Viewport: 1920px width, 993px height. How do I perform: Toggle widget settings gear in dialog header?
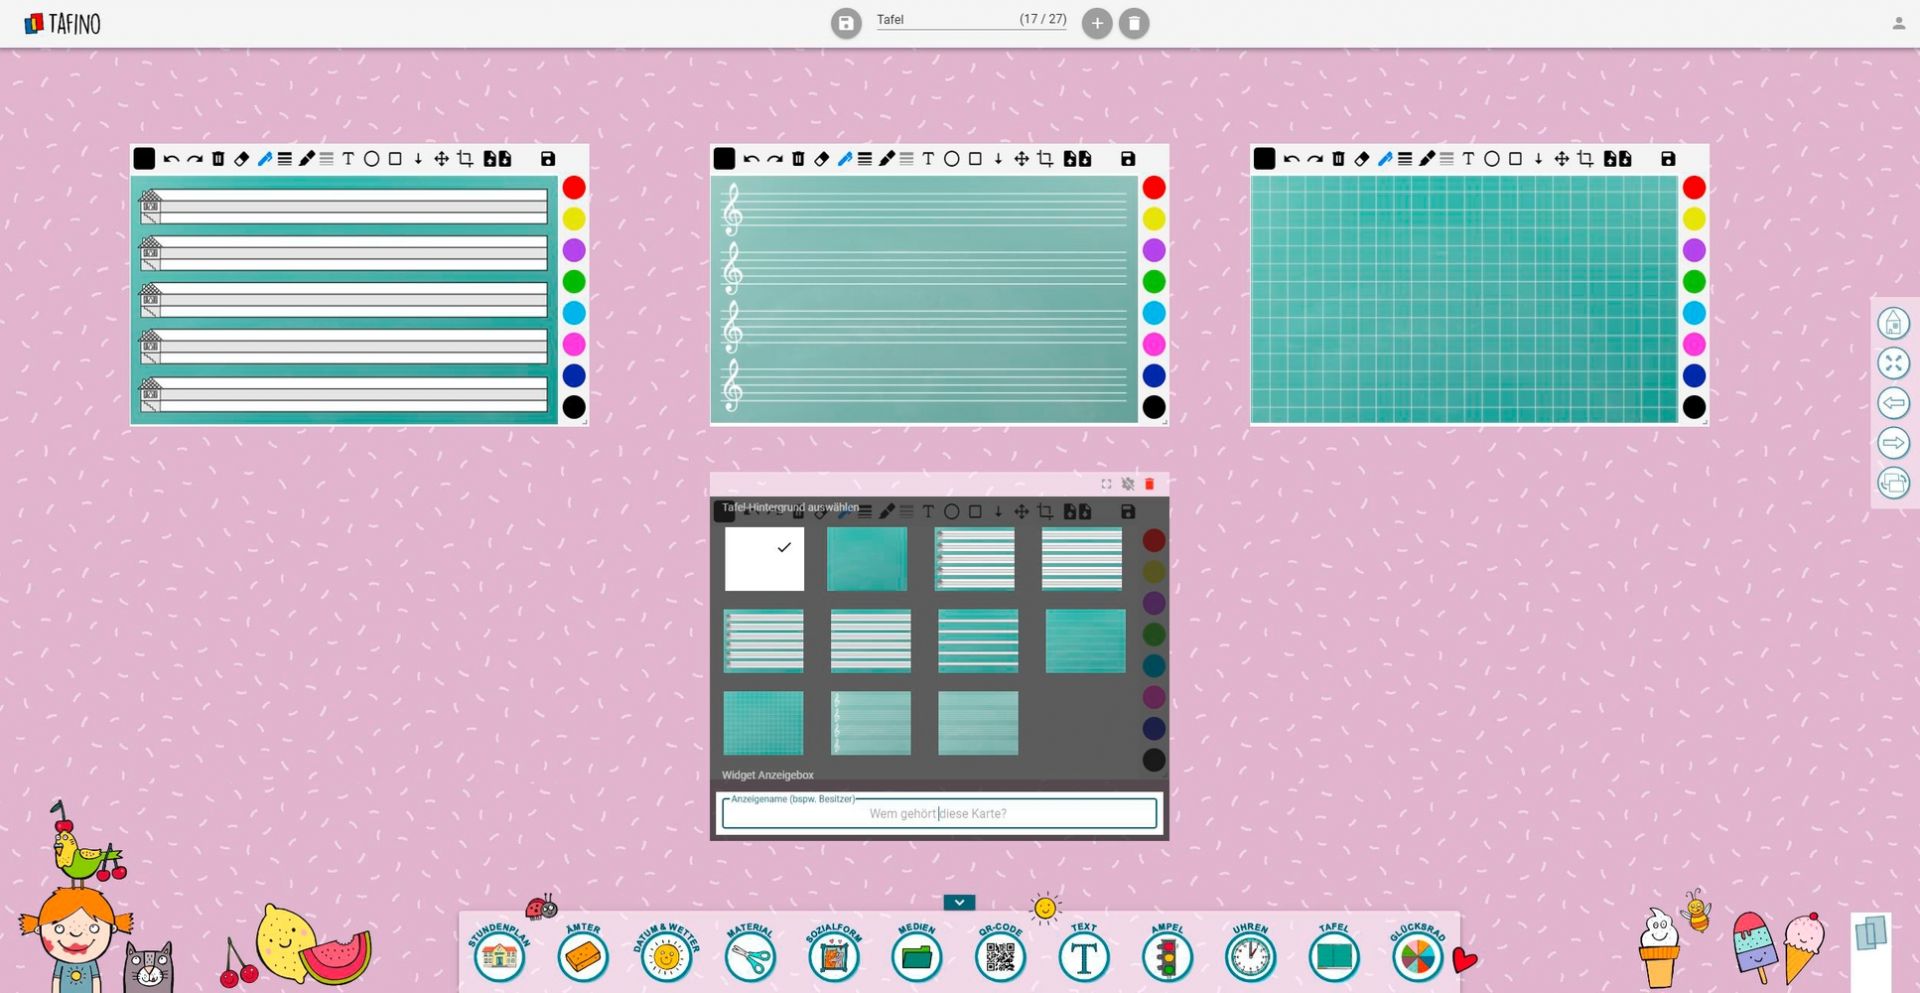(x=1128, y=484)
